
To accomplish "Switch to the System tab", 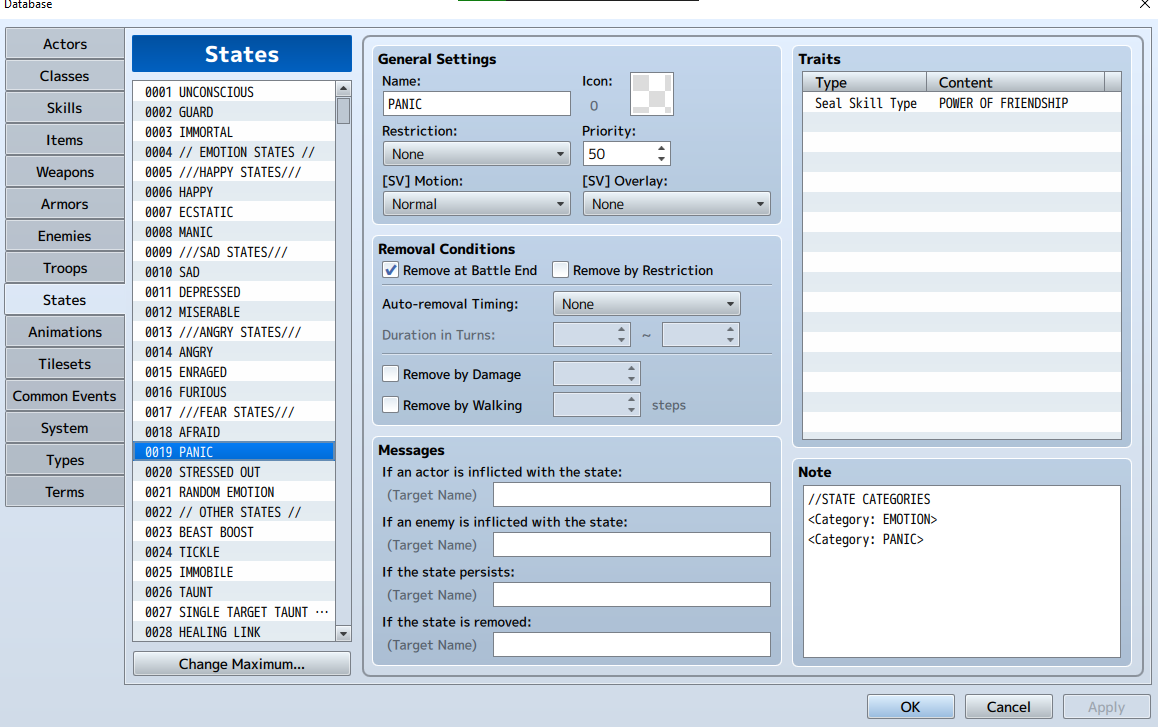I will pyautogui.click(x=65, y=429).
